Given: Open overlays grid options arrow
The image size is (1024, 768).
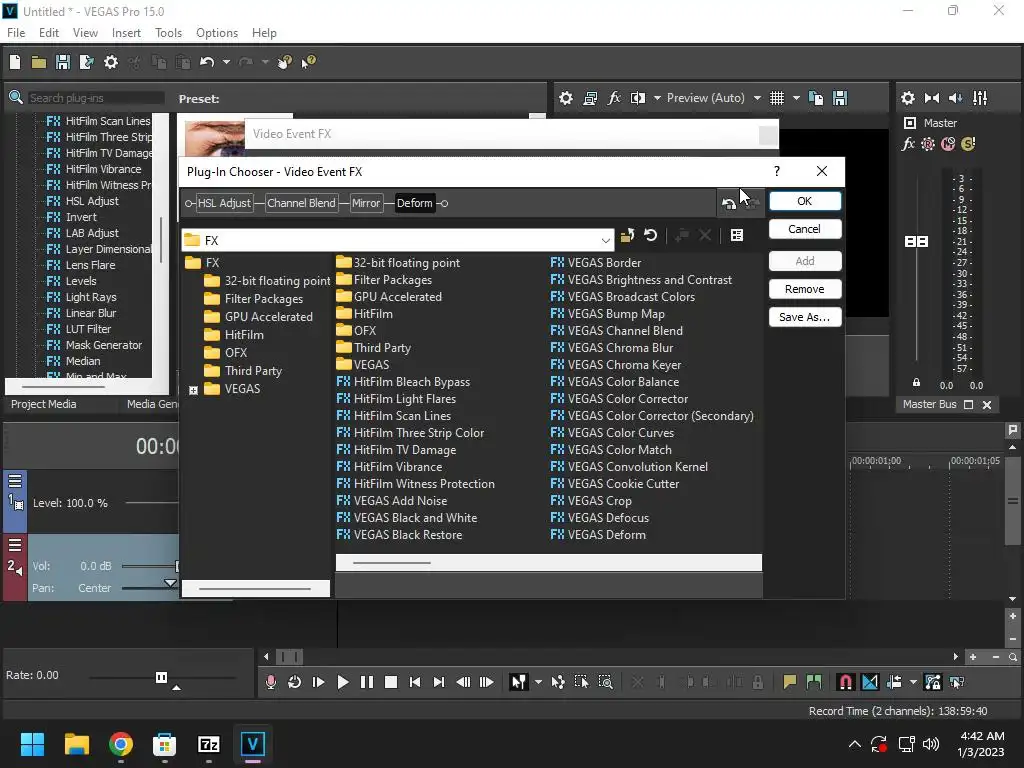Looking at the screenshot, I should [796, 98].
